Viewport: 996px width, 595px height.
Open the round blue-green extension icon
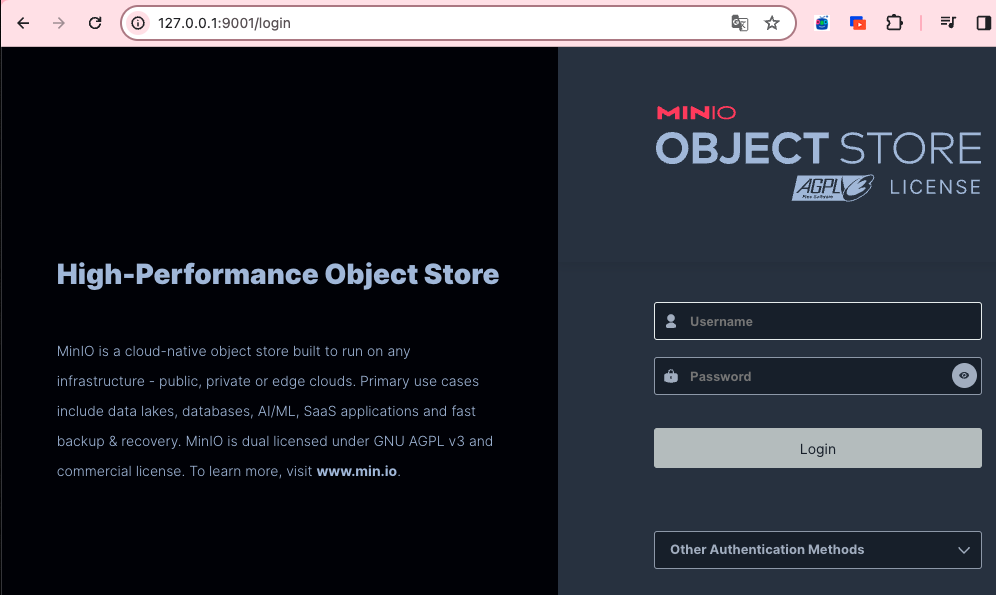(822, 23)
